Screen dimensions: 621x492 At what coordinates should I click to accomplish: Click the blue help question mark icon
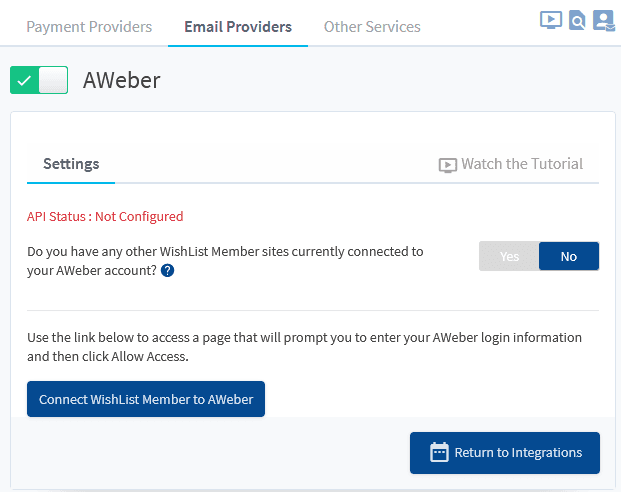pyautogui.click(x=168, y=270)
